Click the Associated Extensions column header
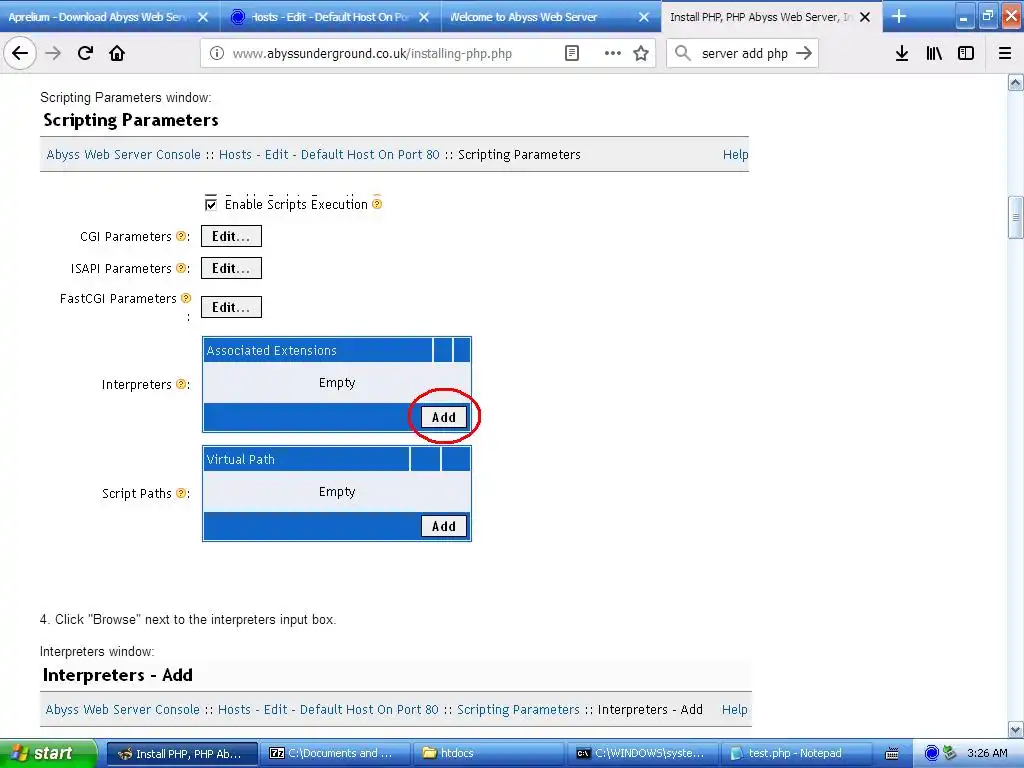This screenshot has height=768, width=1024. 317,350
